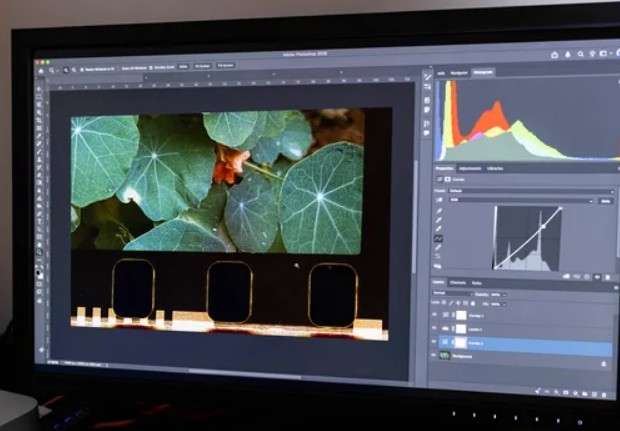Click the bottom-left endpoint of the curve
This screenshot has height=431, width=620.
click(x=495, y=268)
